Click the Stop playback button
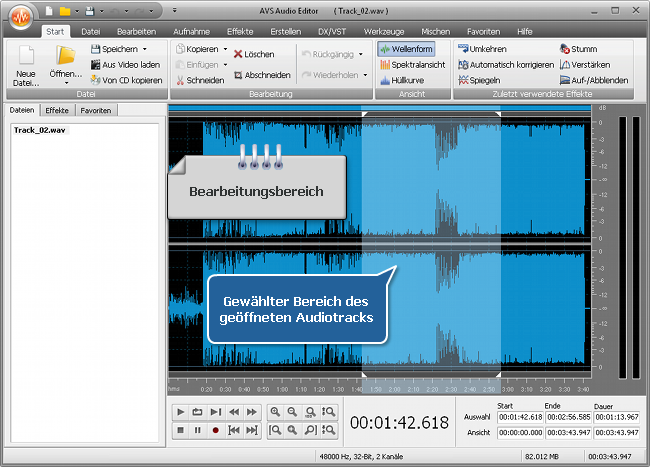 pos(180,430)
